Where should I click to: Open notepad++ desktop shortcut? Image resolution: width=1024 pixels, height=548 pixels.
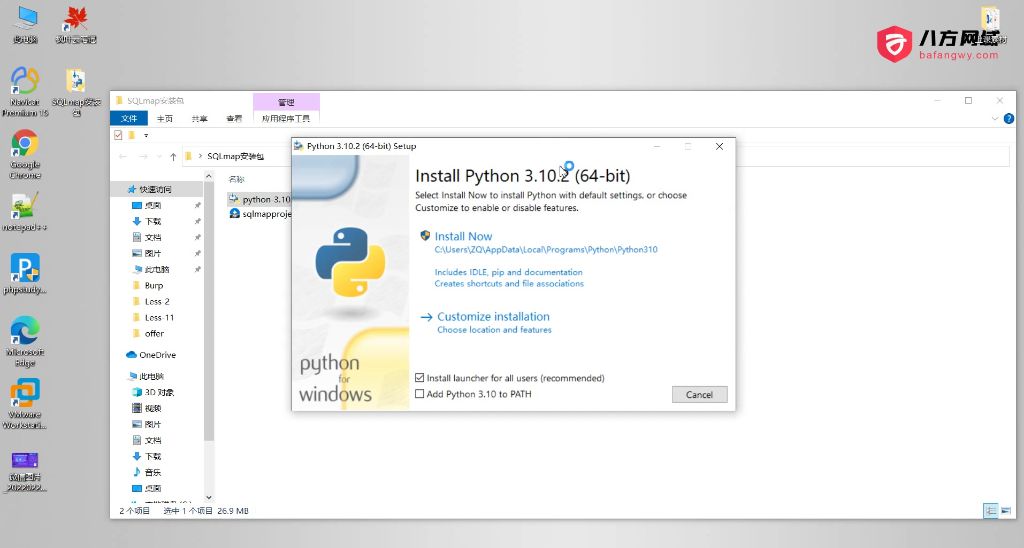coord(25,212)
